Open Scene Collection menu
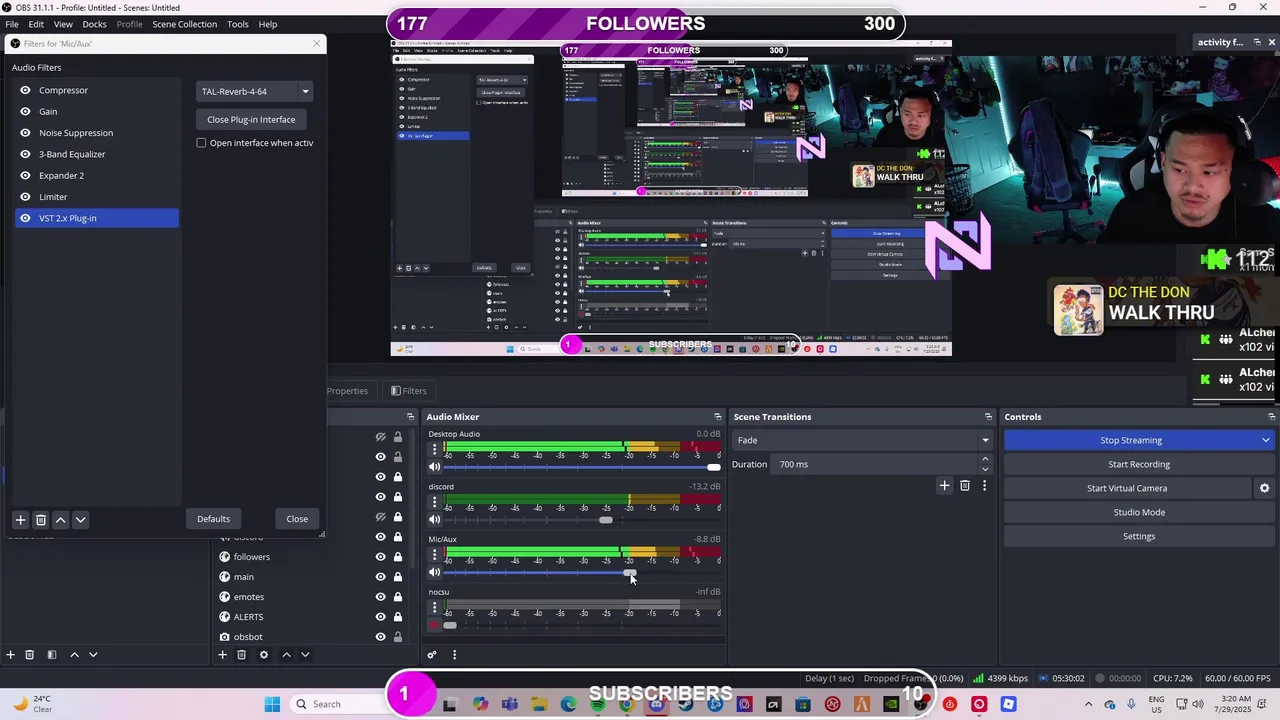 pos(184,24)
